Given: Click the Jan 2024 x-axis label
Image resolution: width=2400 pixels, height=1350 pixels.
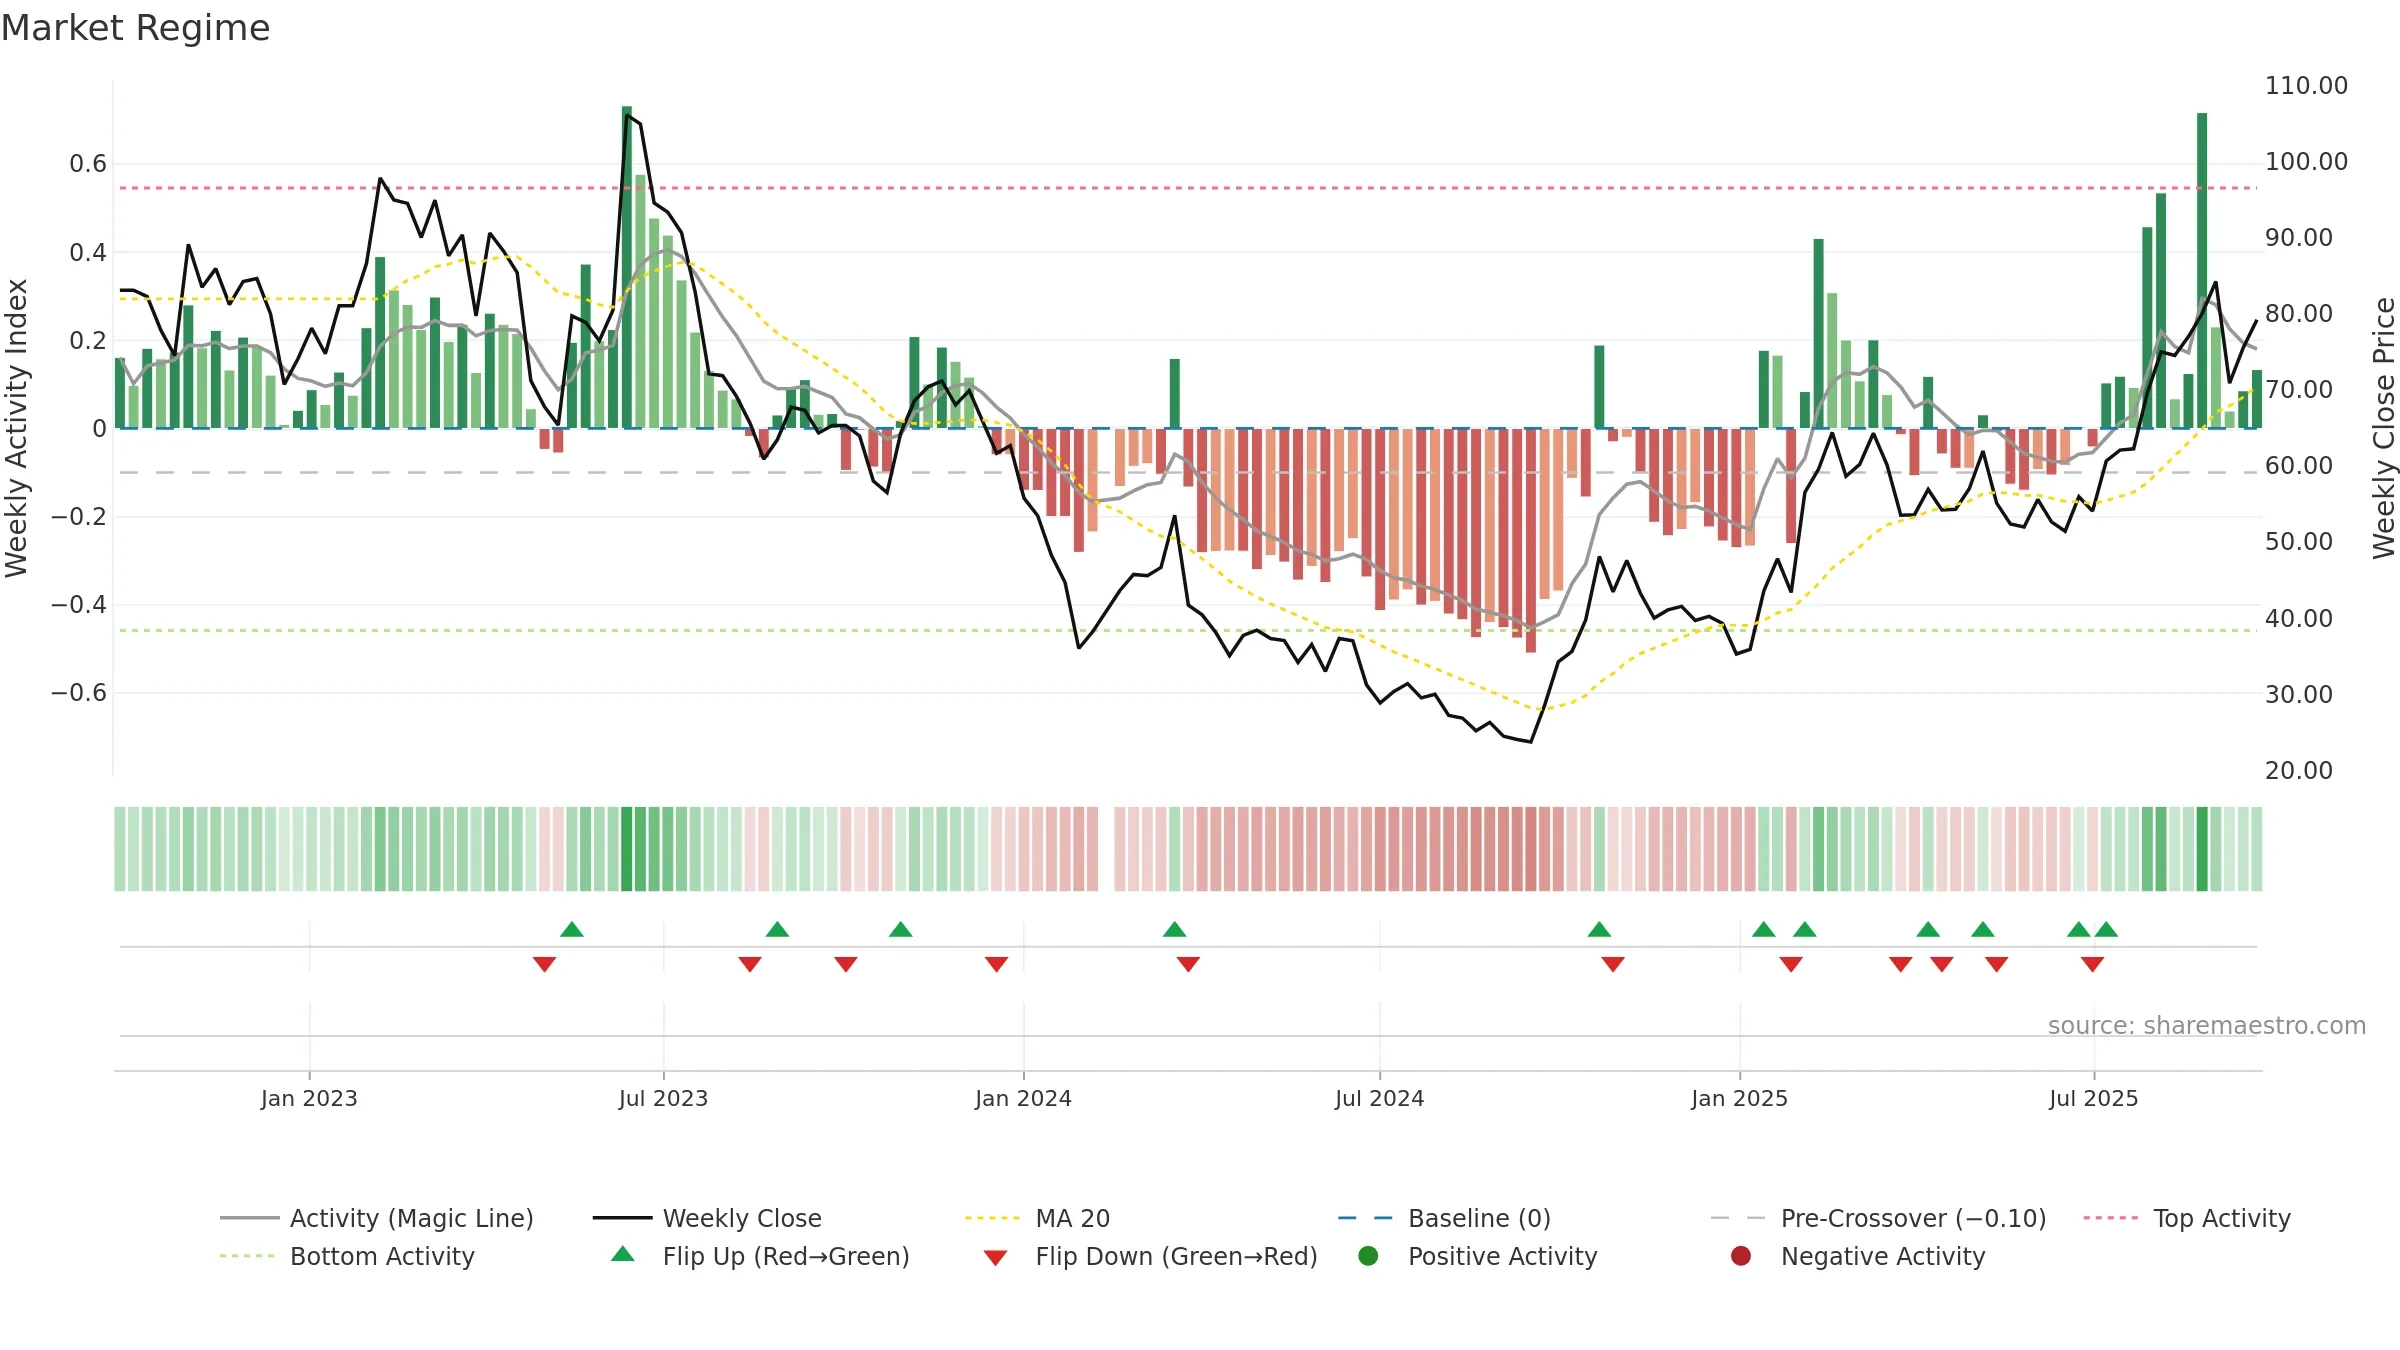Looking at the screenshot, I should click(1023, 1098).
